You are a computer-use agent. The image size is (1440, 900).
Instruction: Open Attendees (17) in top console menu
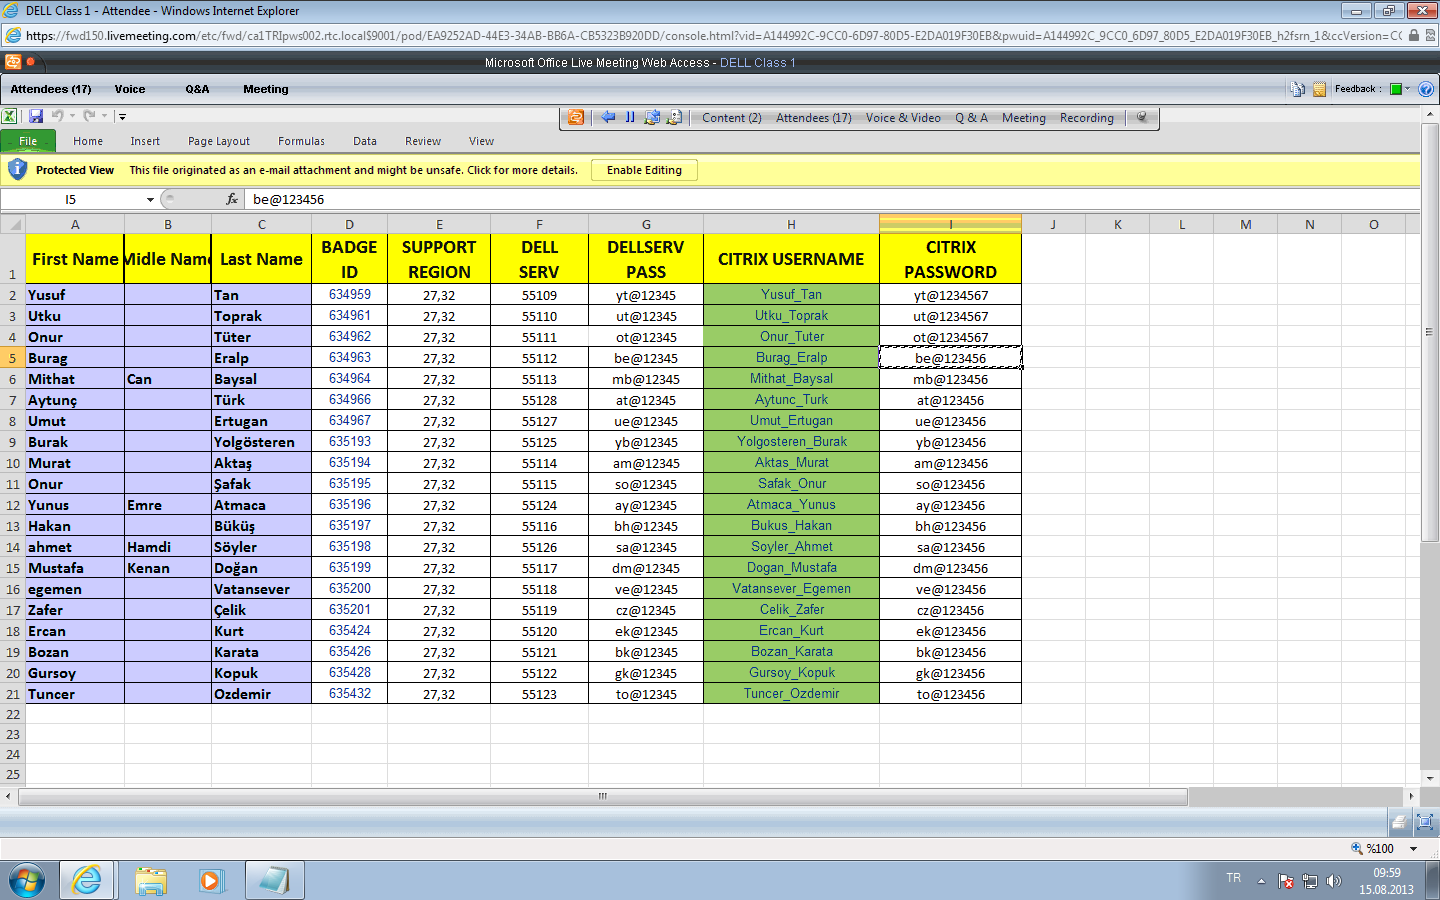click(x=51, y=89)
